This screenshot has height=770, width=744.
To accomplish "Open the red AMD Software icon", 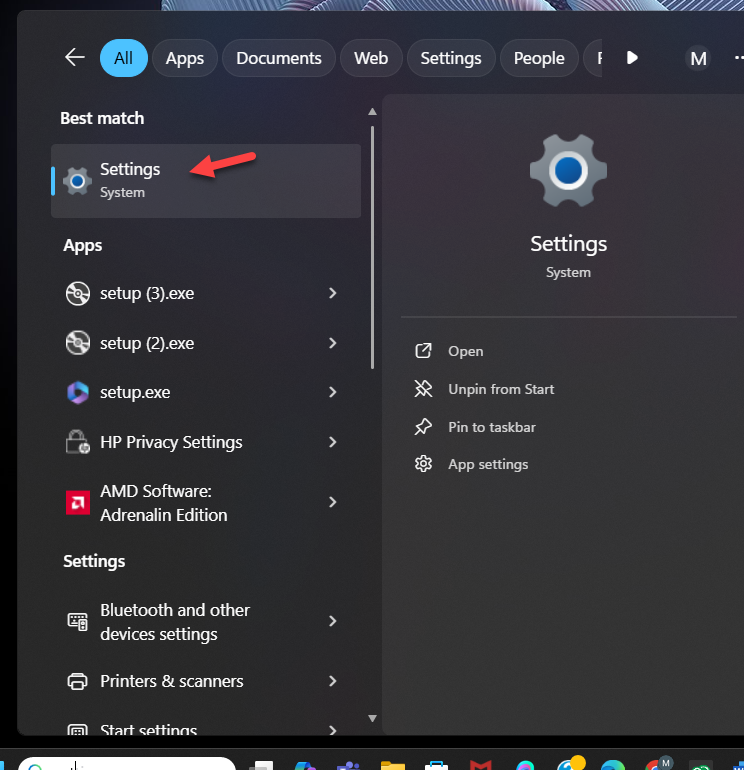I will (77, 503).
